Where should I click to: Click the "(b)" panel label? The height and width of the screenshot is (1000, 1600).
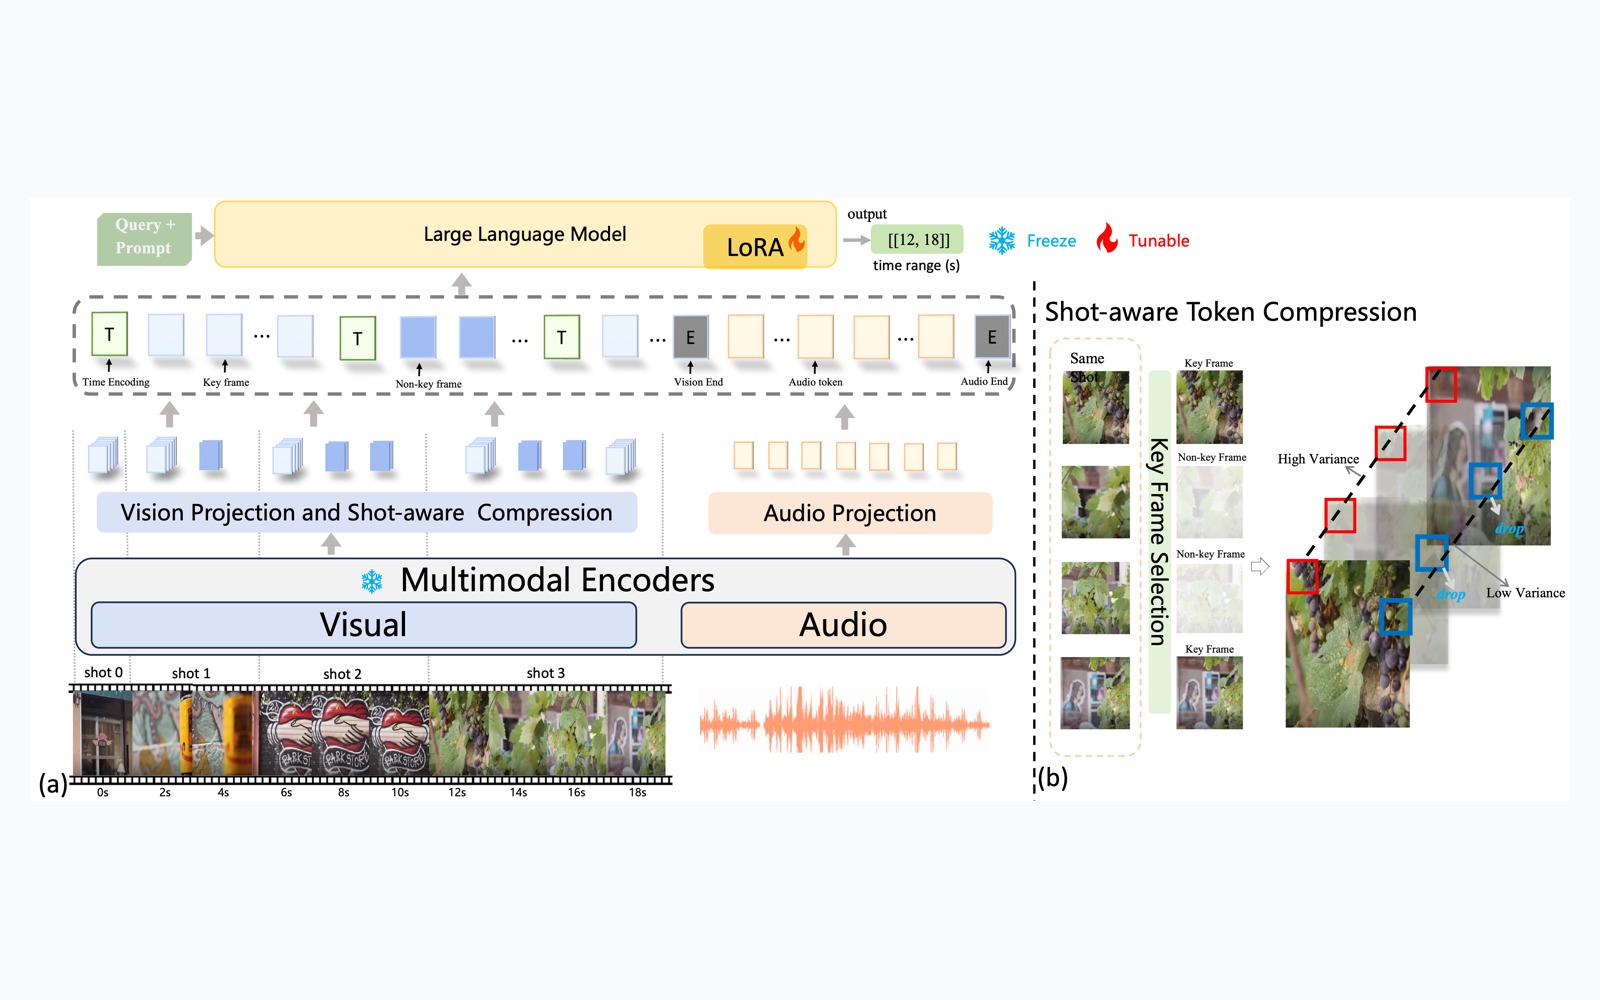1052,777
